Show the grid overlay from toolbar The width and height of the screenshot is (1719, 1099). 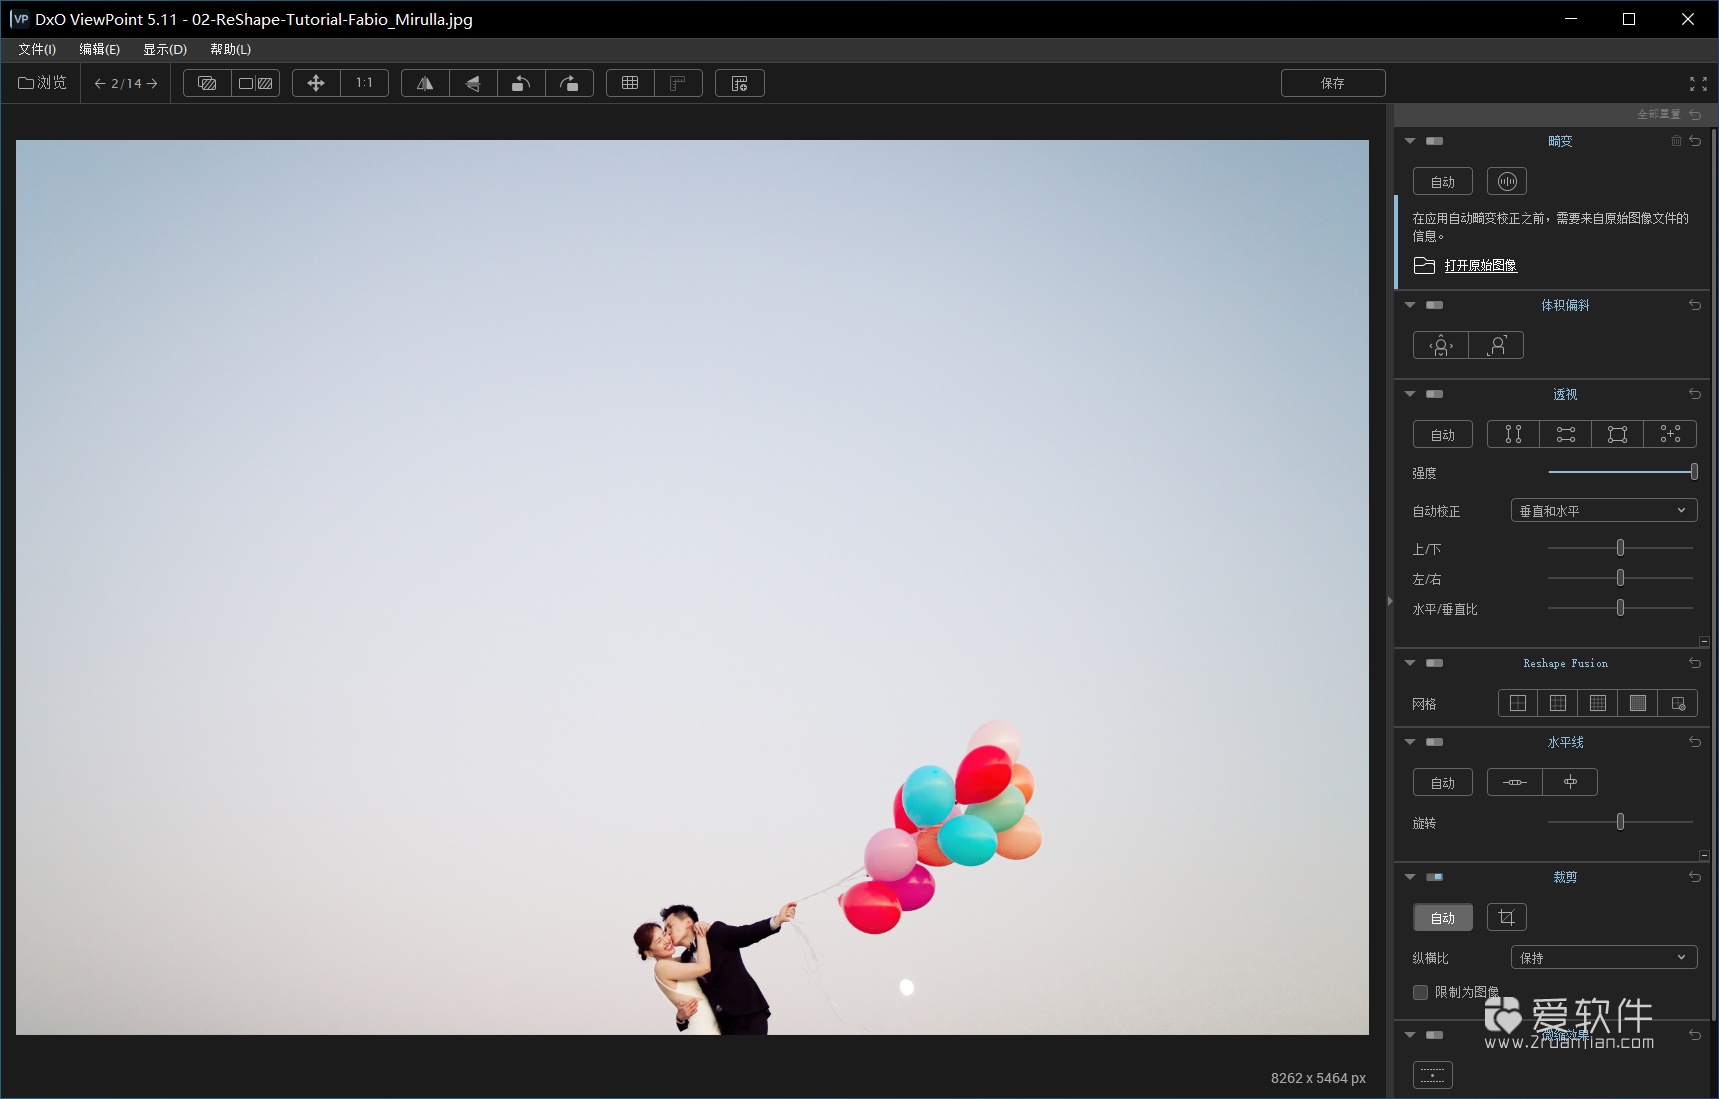pyautogui.click(x=630, y=84)
